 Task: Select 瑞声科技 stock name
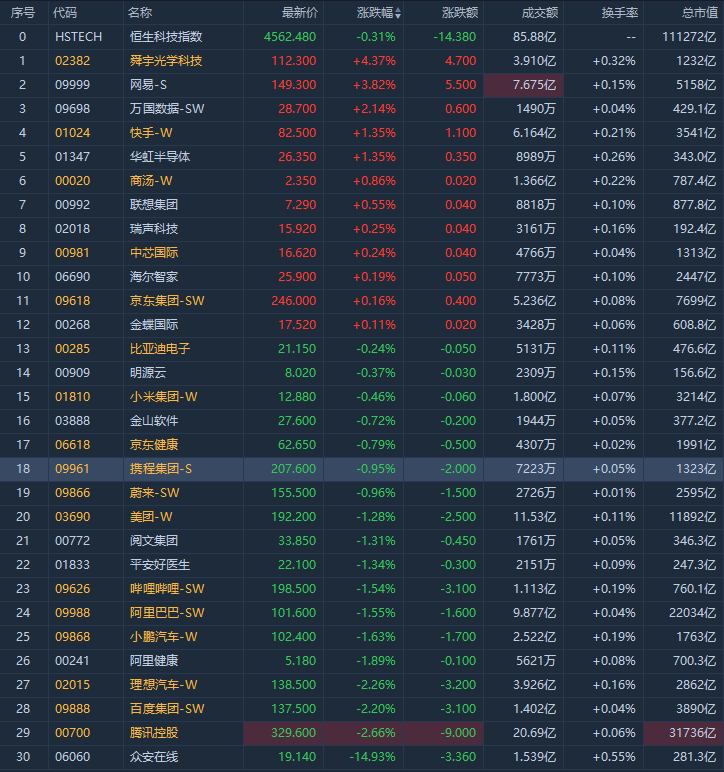(x=154, y=229)
